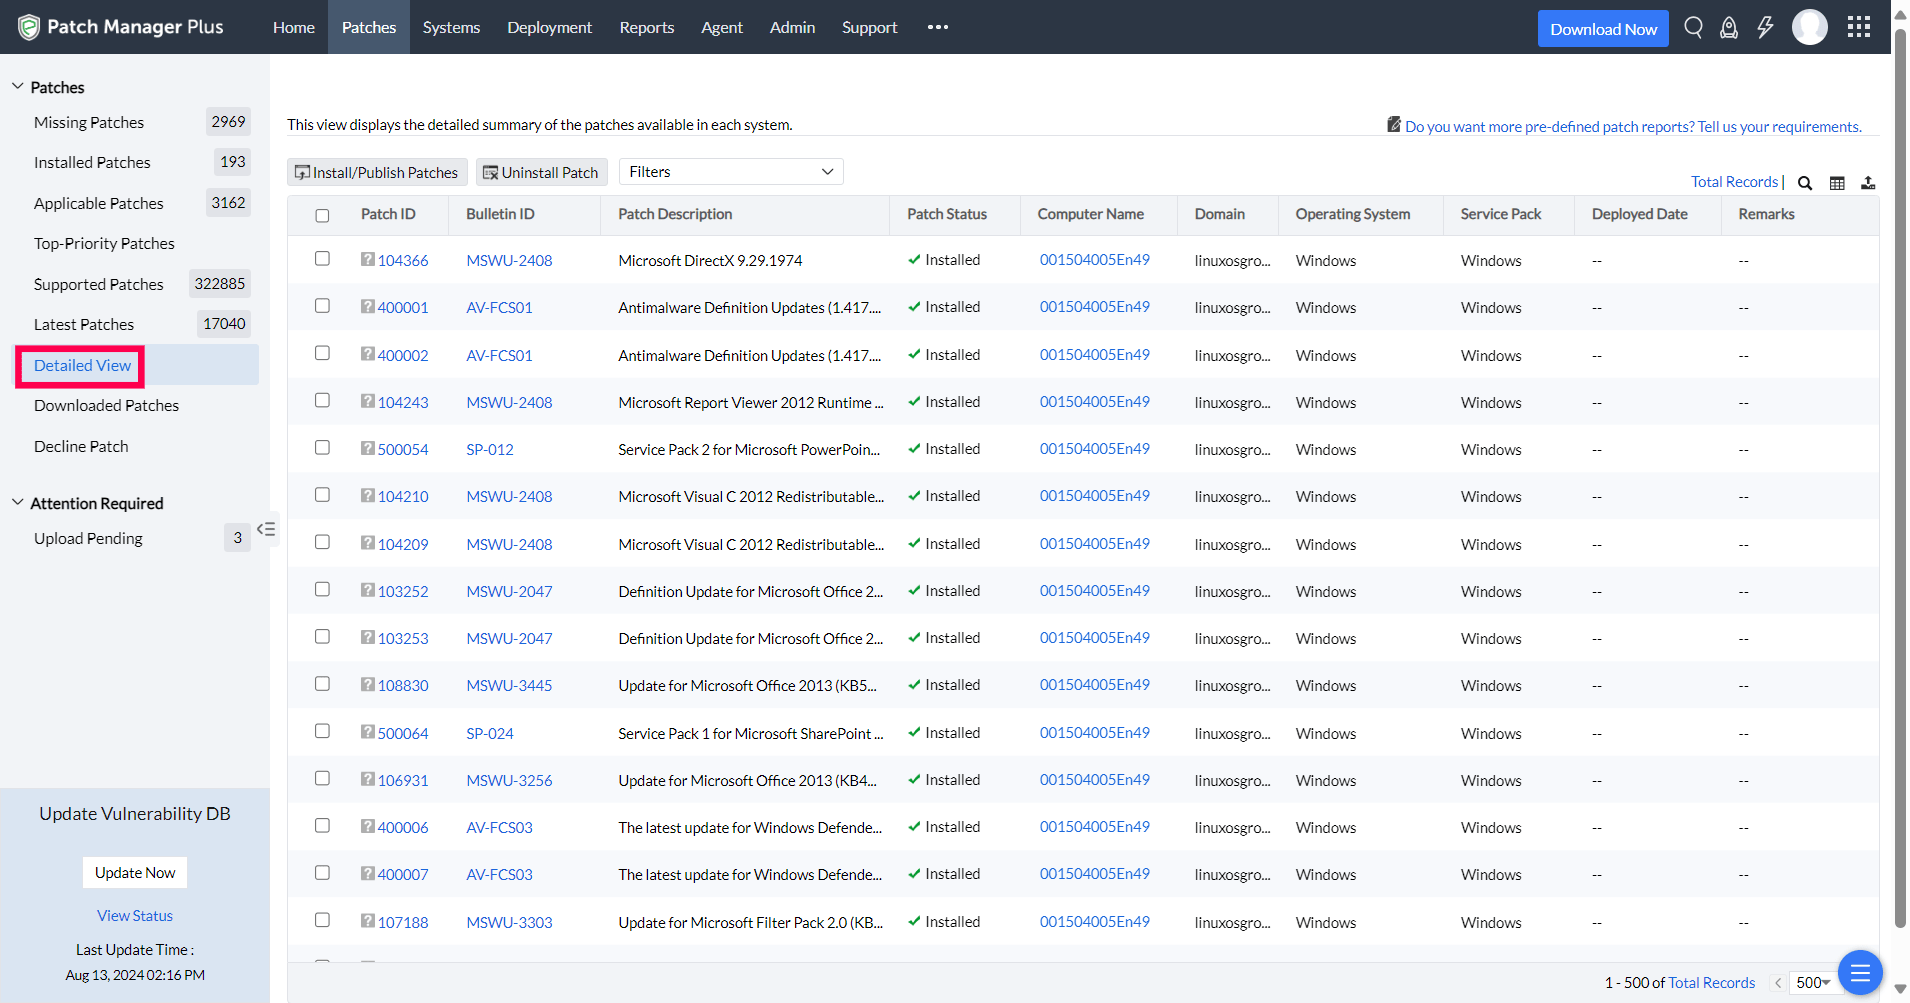Tick the checkbox beside patch 500054
Image resolution: width=1910 pixels, height=1003 pixels.
point(322,447)
